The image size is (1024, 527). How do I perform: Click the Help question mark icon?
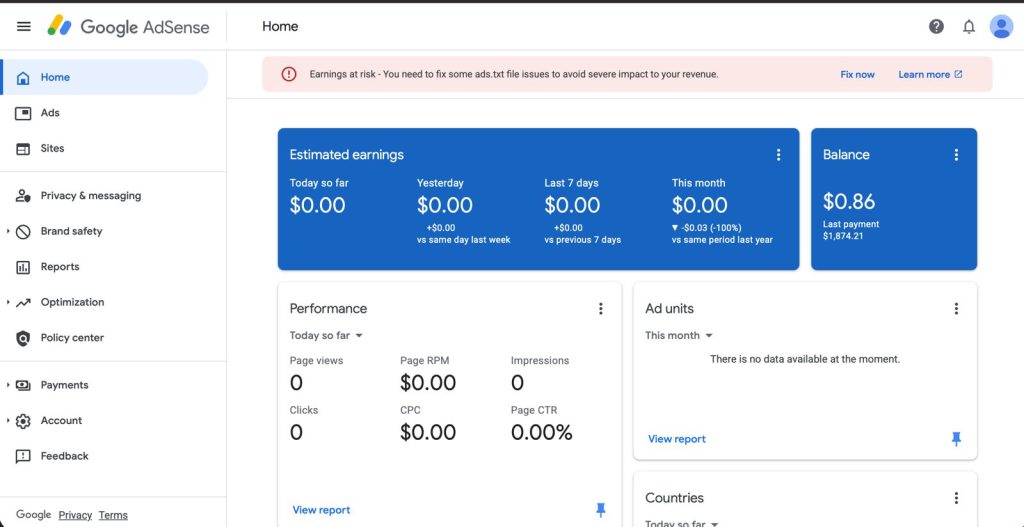[936, 27]
